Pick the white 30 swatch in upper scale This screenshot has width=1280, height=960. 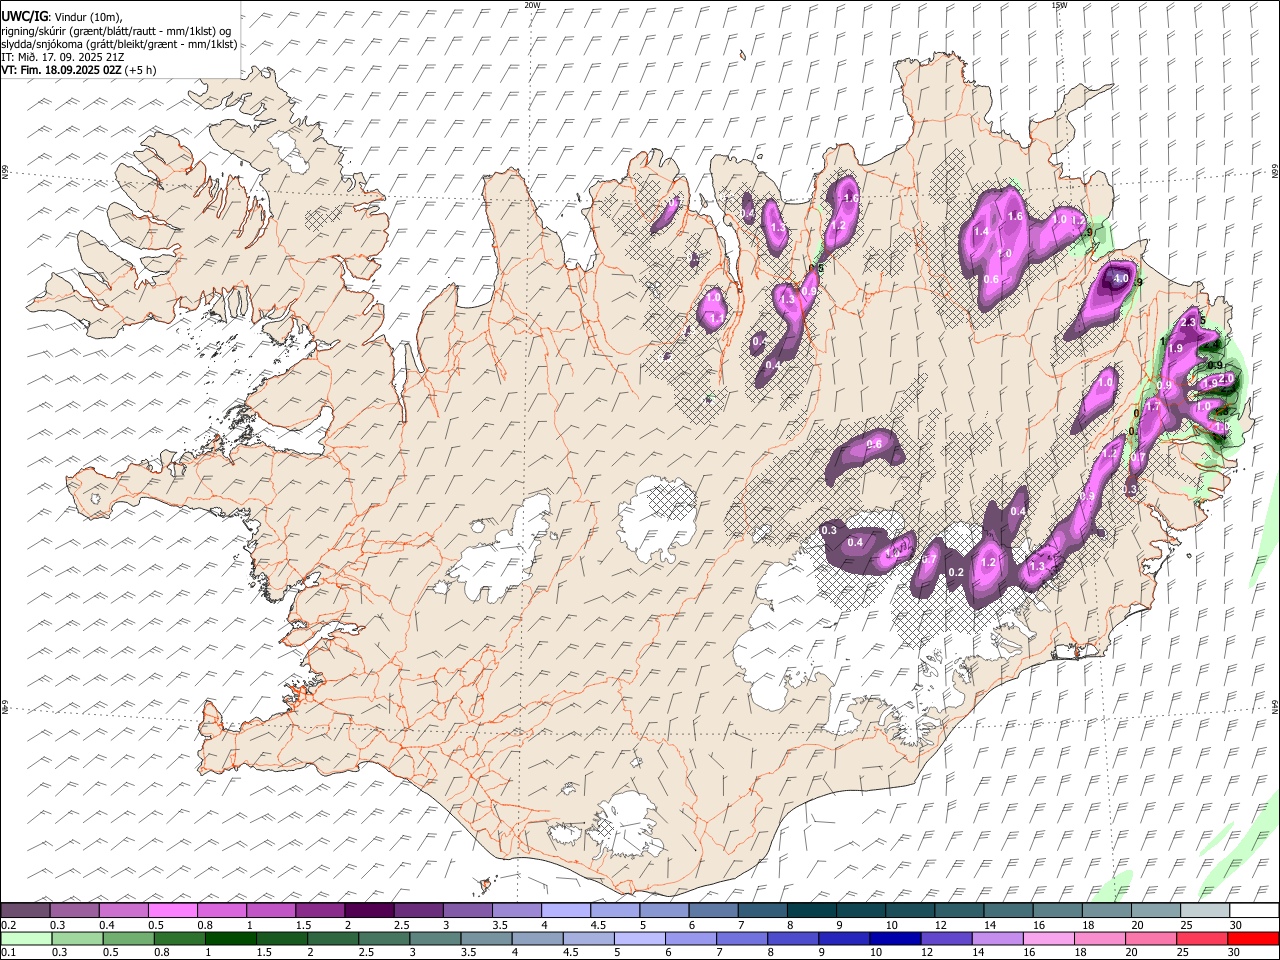(x=1253, y=910)
